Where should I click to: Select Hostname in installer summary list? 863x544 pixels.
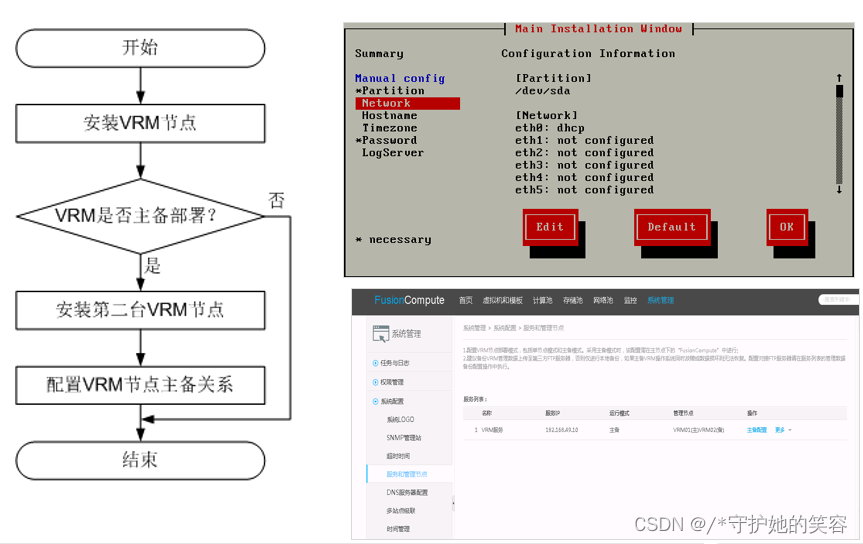pos(389,116)
